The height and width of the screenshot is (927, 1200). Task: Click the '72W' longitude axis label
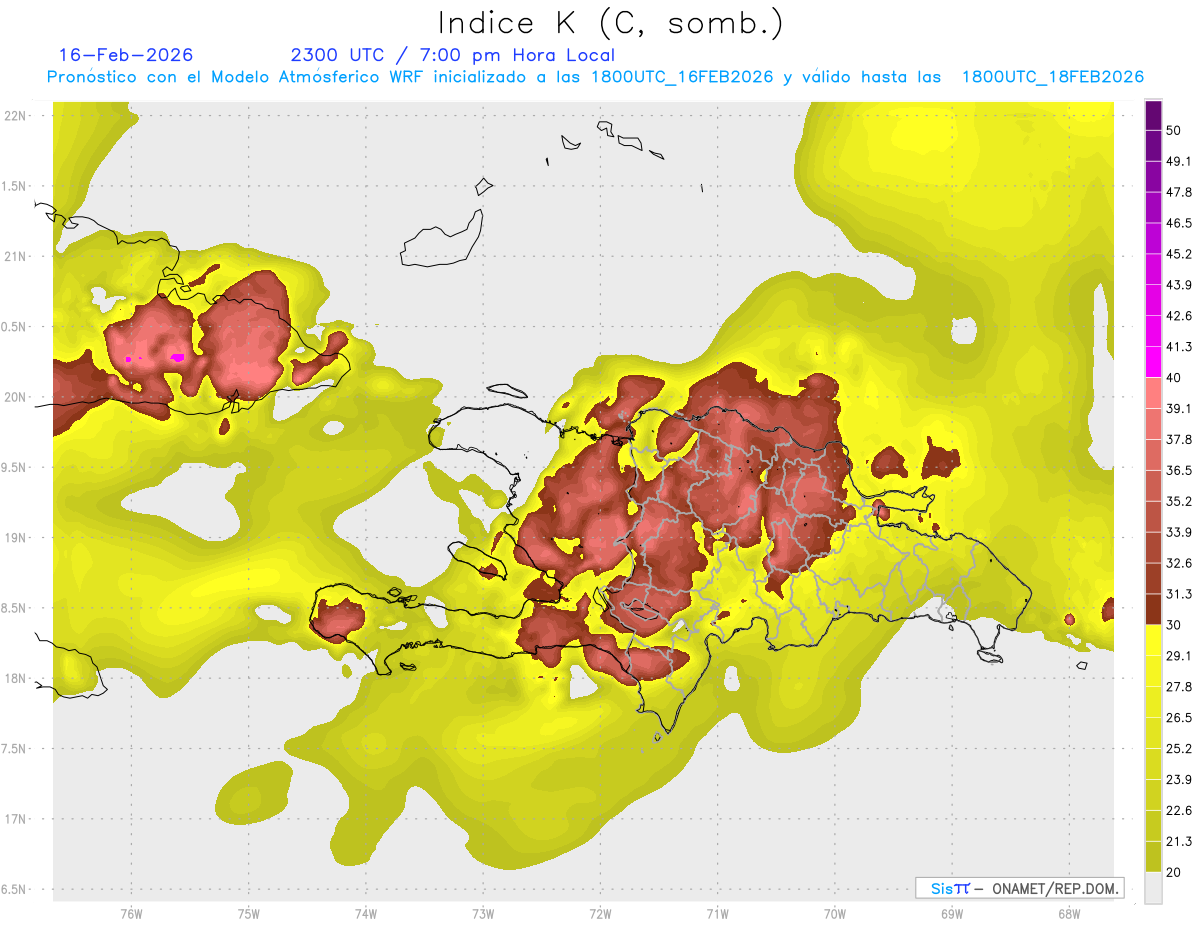pos(600,914)
